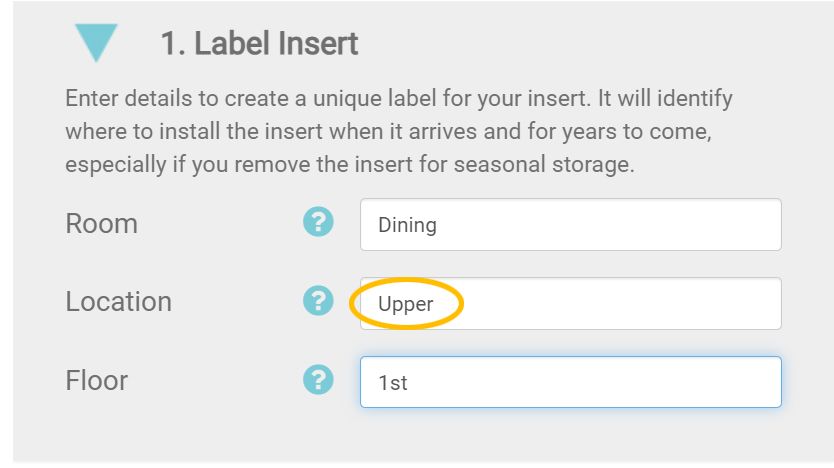Open help for the Location field
The width and height of the screenshot is (834, 468).
click(x=318, y=300)
